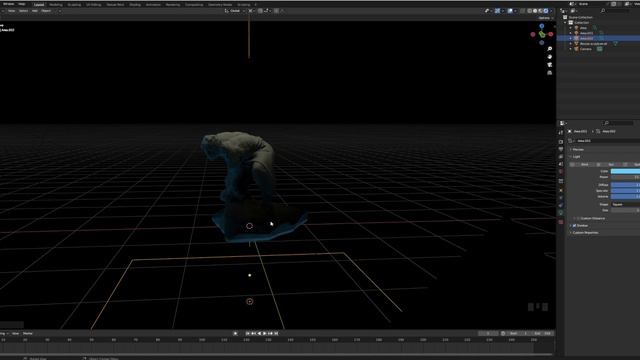Image resolution: width=640 pixels, height=360 pixels.
Task: Open the viewport Options dropdown
Action: tap(546, 18)
